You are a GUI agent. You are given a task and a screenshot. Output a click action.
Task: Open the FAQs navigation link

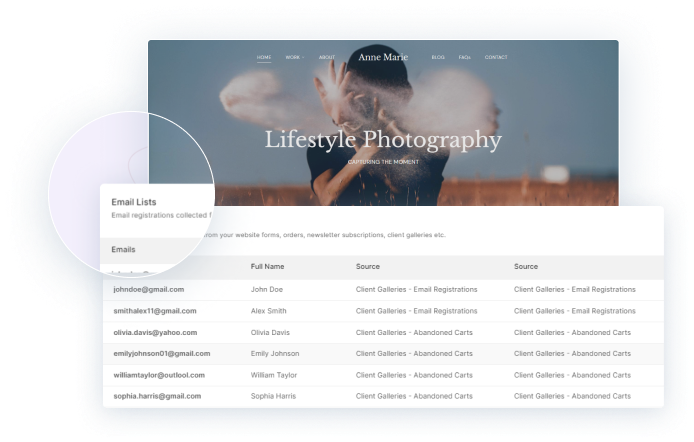coord(465,57)
